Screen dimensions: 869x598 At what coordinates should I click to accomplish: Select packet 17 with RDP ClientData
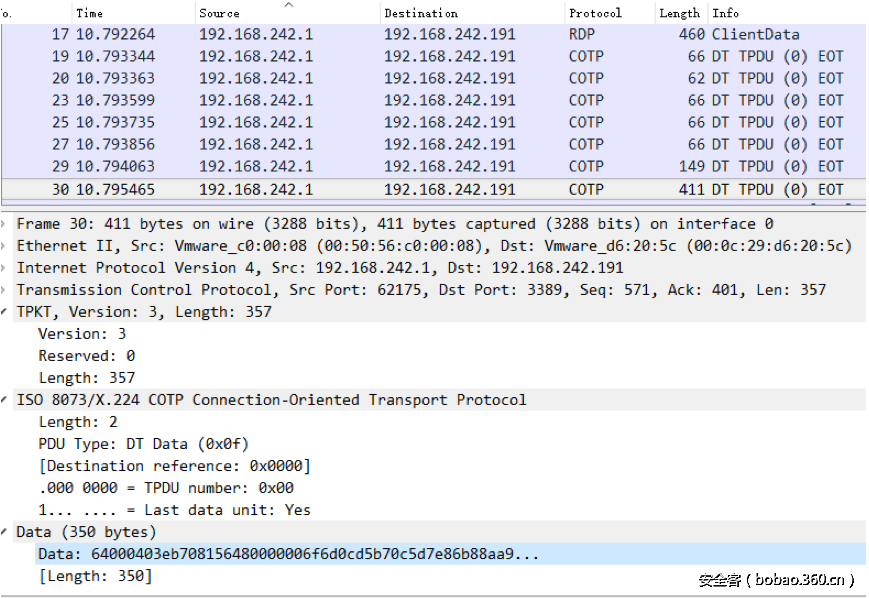click(400, 34)
